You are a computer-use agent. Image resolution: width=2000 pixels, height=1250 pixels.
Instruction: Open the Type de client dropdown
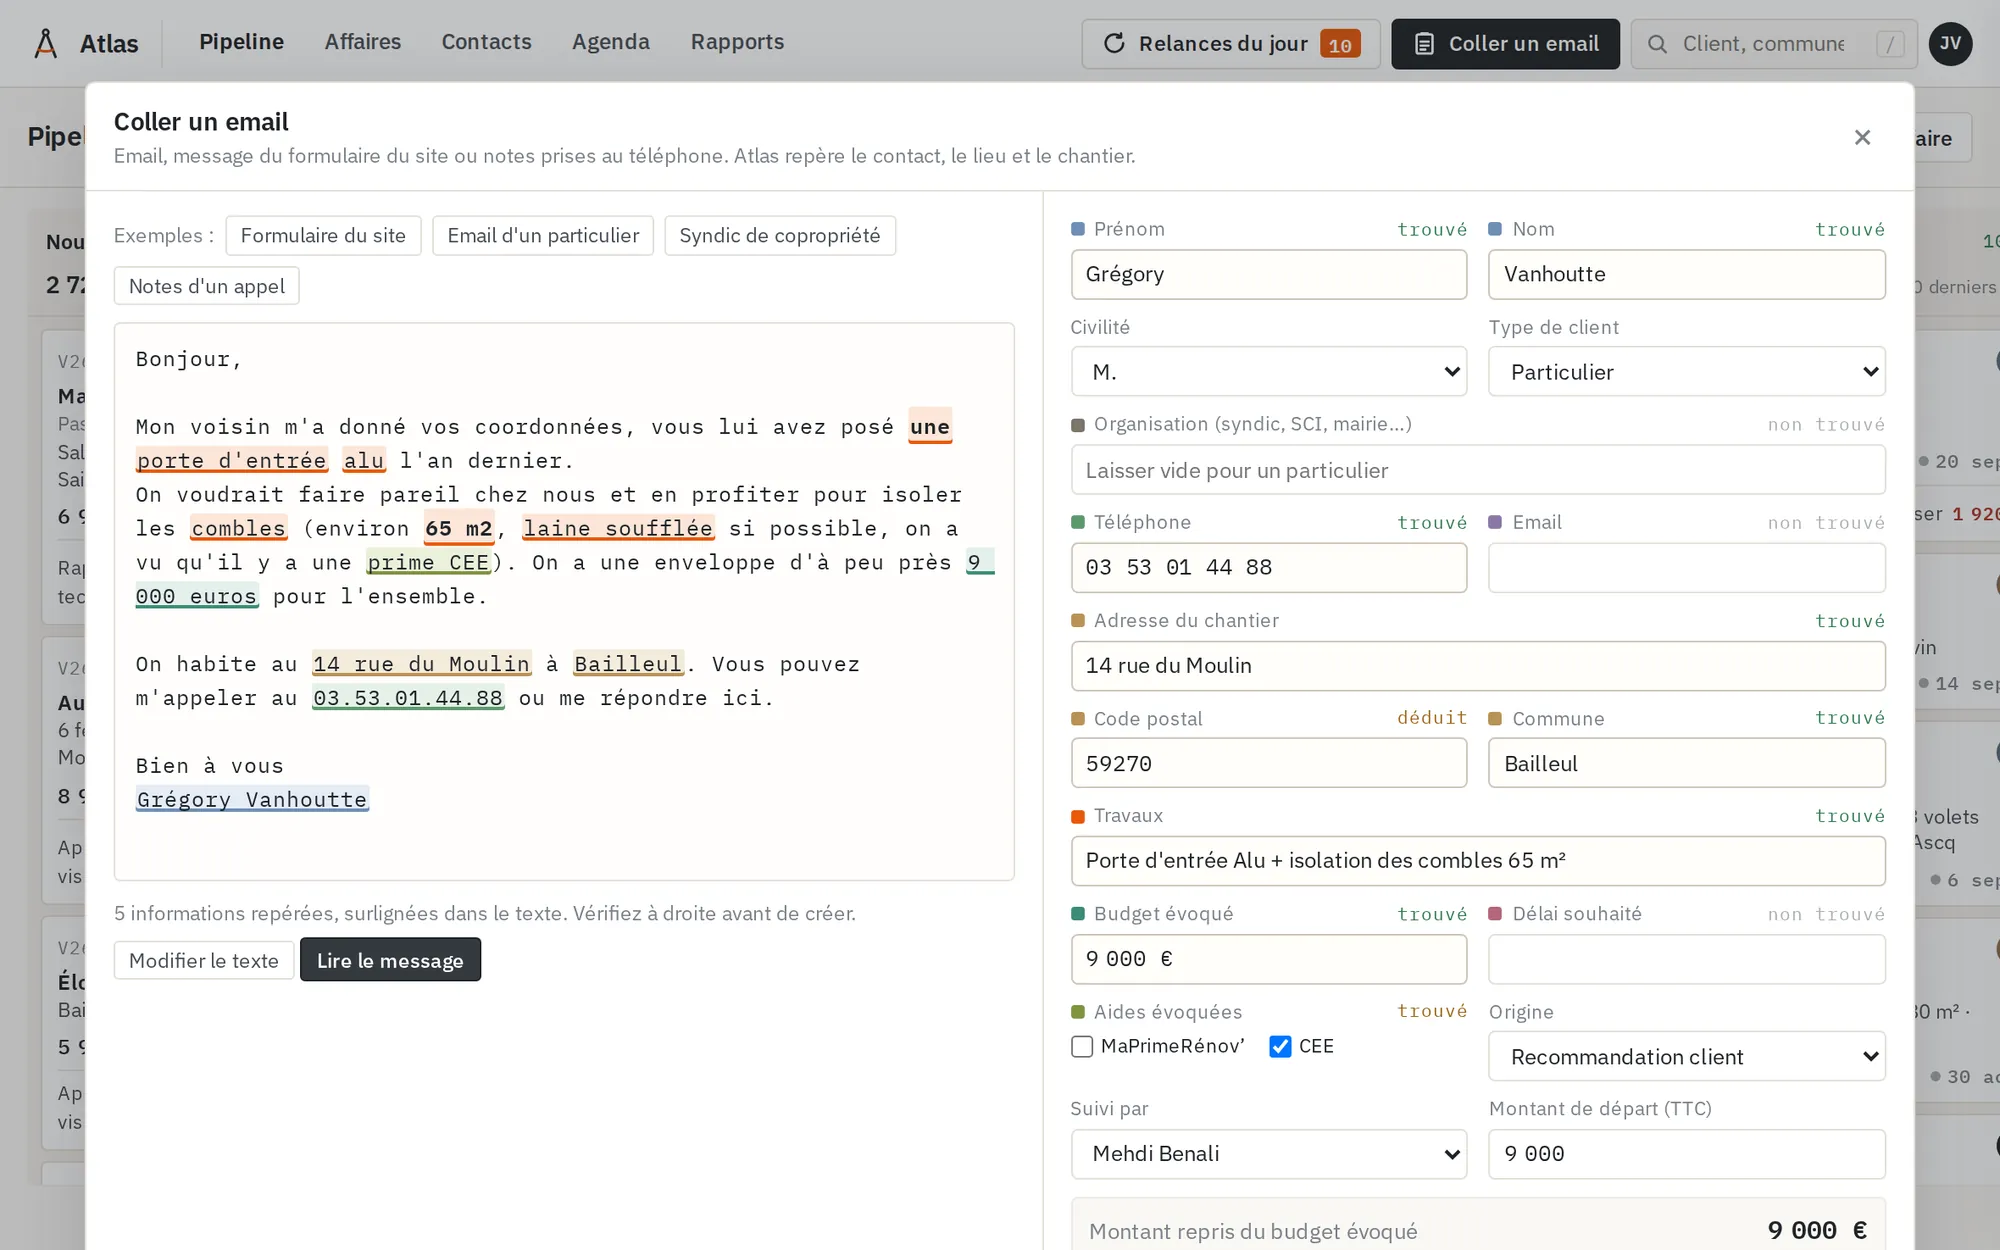1687,372
